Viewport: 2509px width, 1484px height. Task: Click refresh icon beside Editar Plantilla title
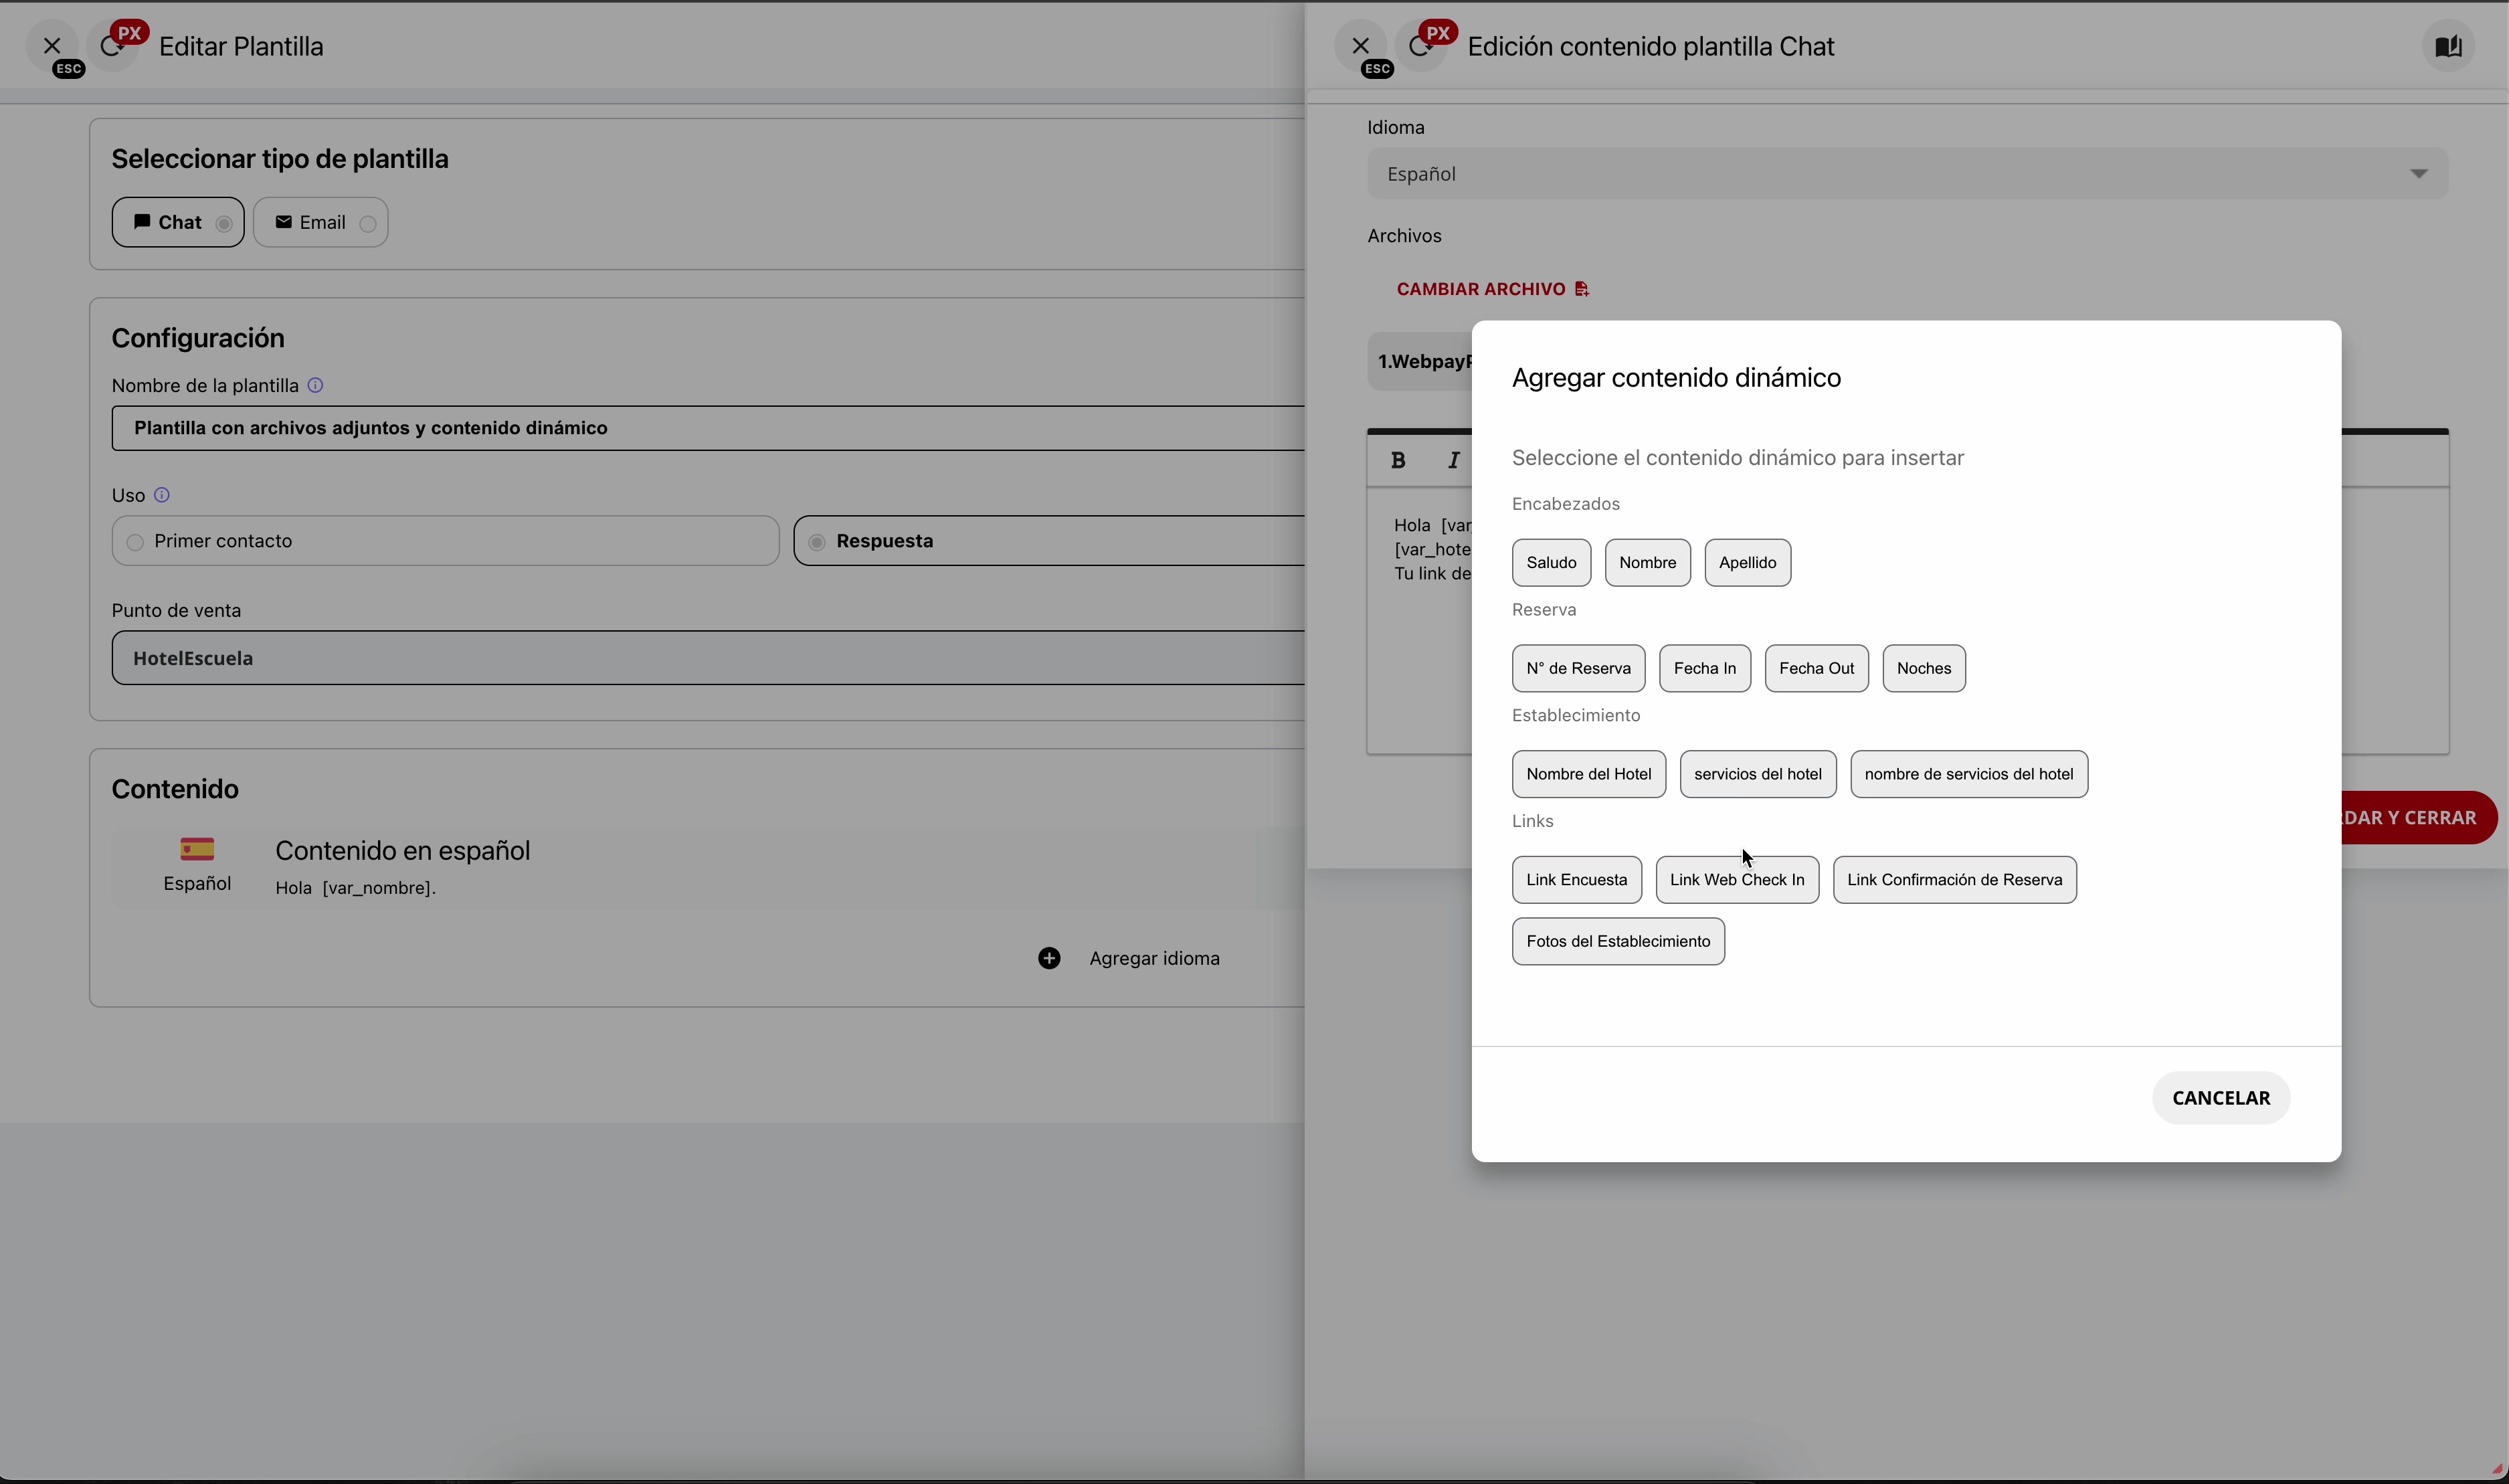112,47
